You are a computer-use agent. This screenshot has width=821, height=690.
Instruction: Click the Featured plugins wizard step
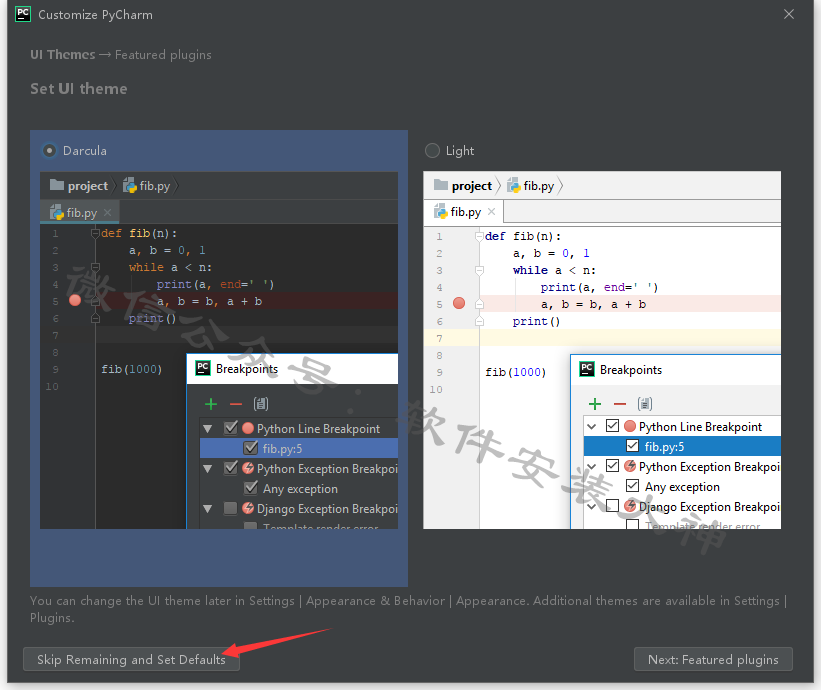pos(163,55)
